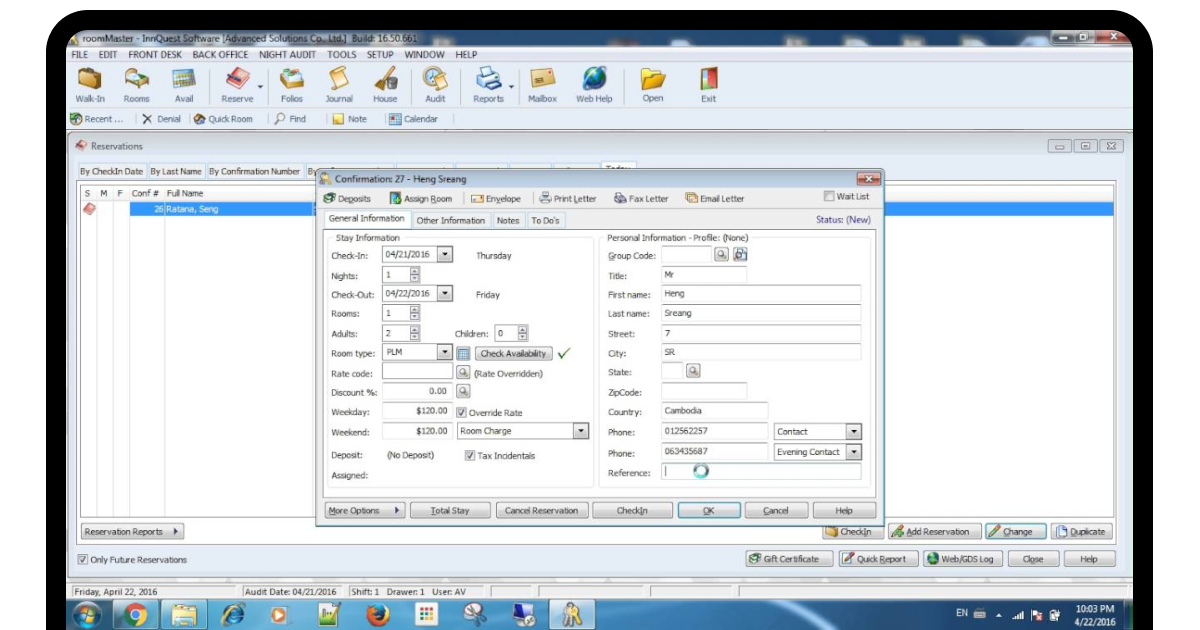1200x630 pixels.
Task: Open the Web Help globe icon
Action: click(x=594, y=85)
